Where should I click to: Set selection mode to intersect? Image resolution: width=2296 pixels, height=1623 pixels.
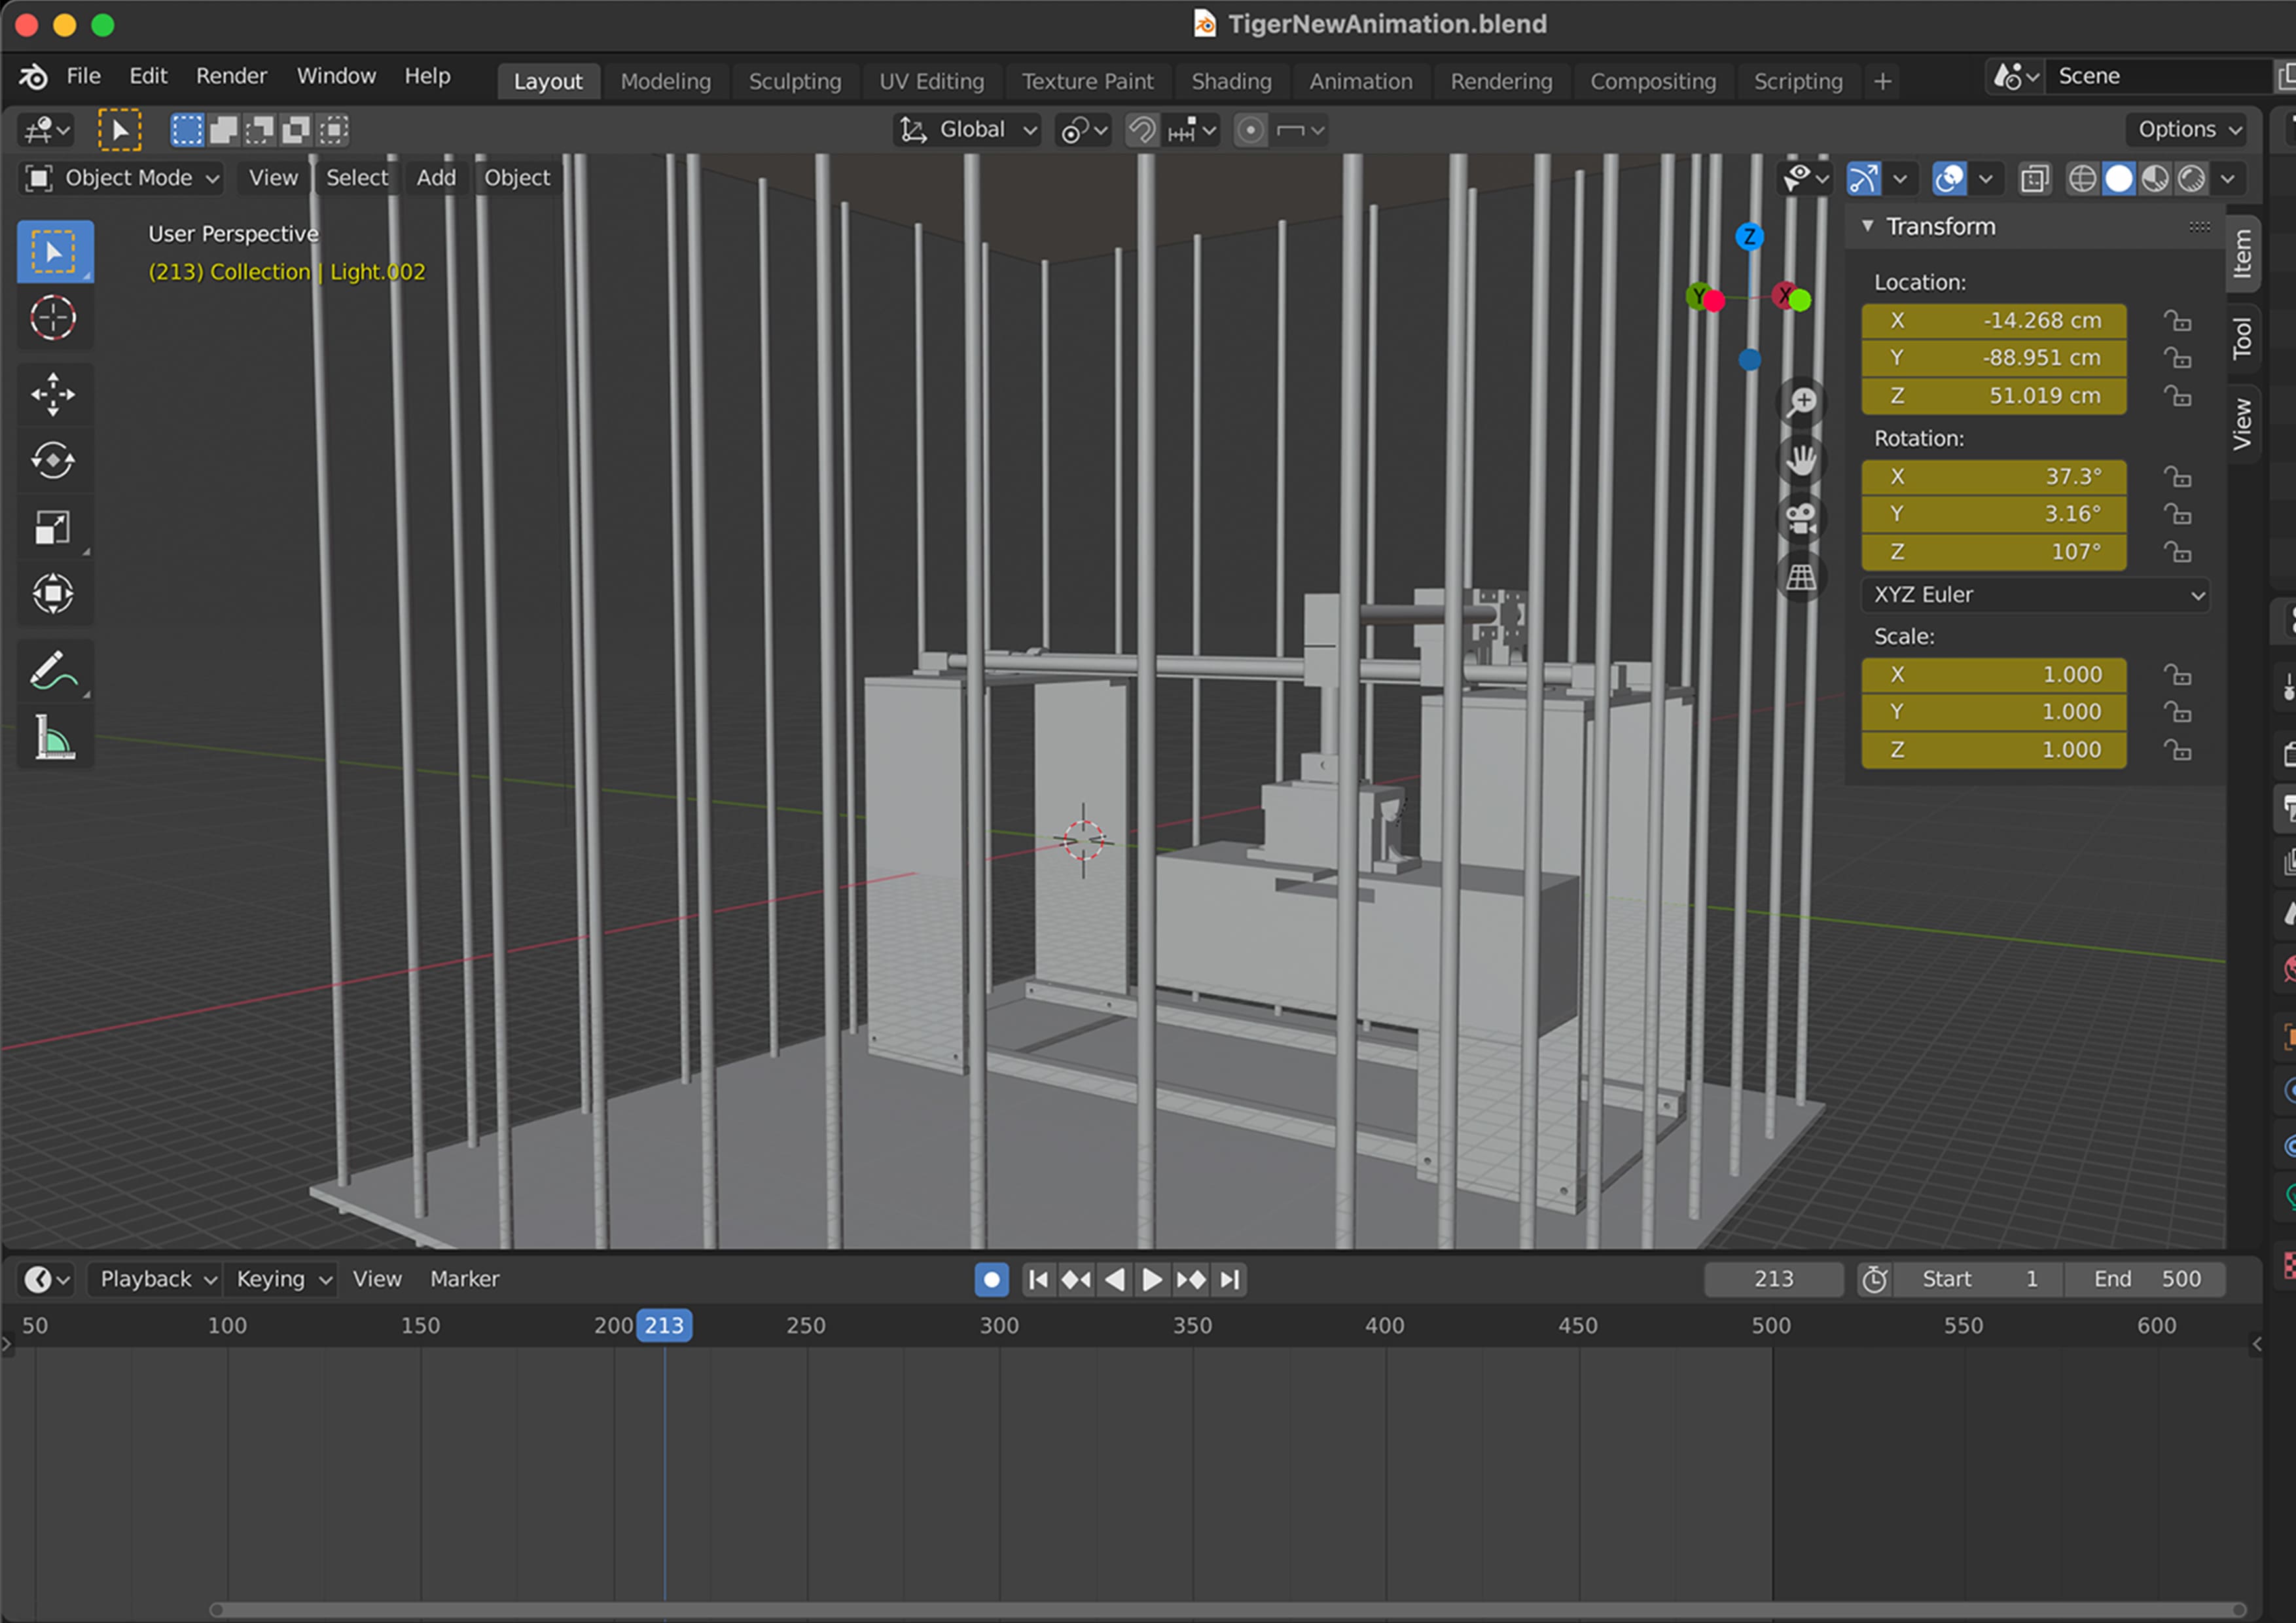click(x=333, y=130)
